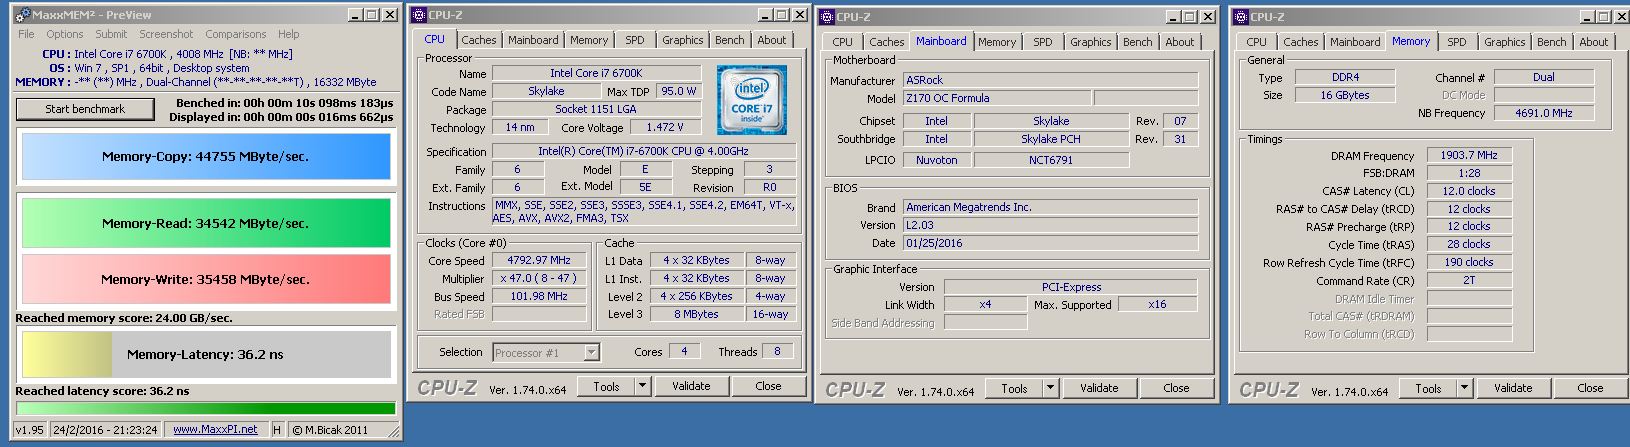Click the NB Frequency 4691.0 MHz value
This screenshot has height=447, width=1630.
[x=1543, y=113]
